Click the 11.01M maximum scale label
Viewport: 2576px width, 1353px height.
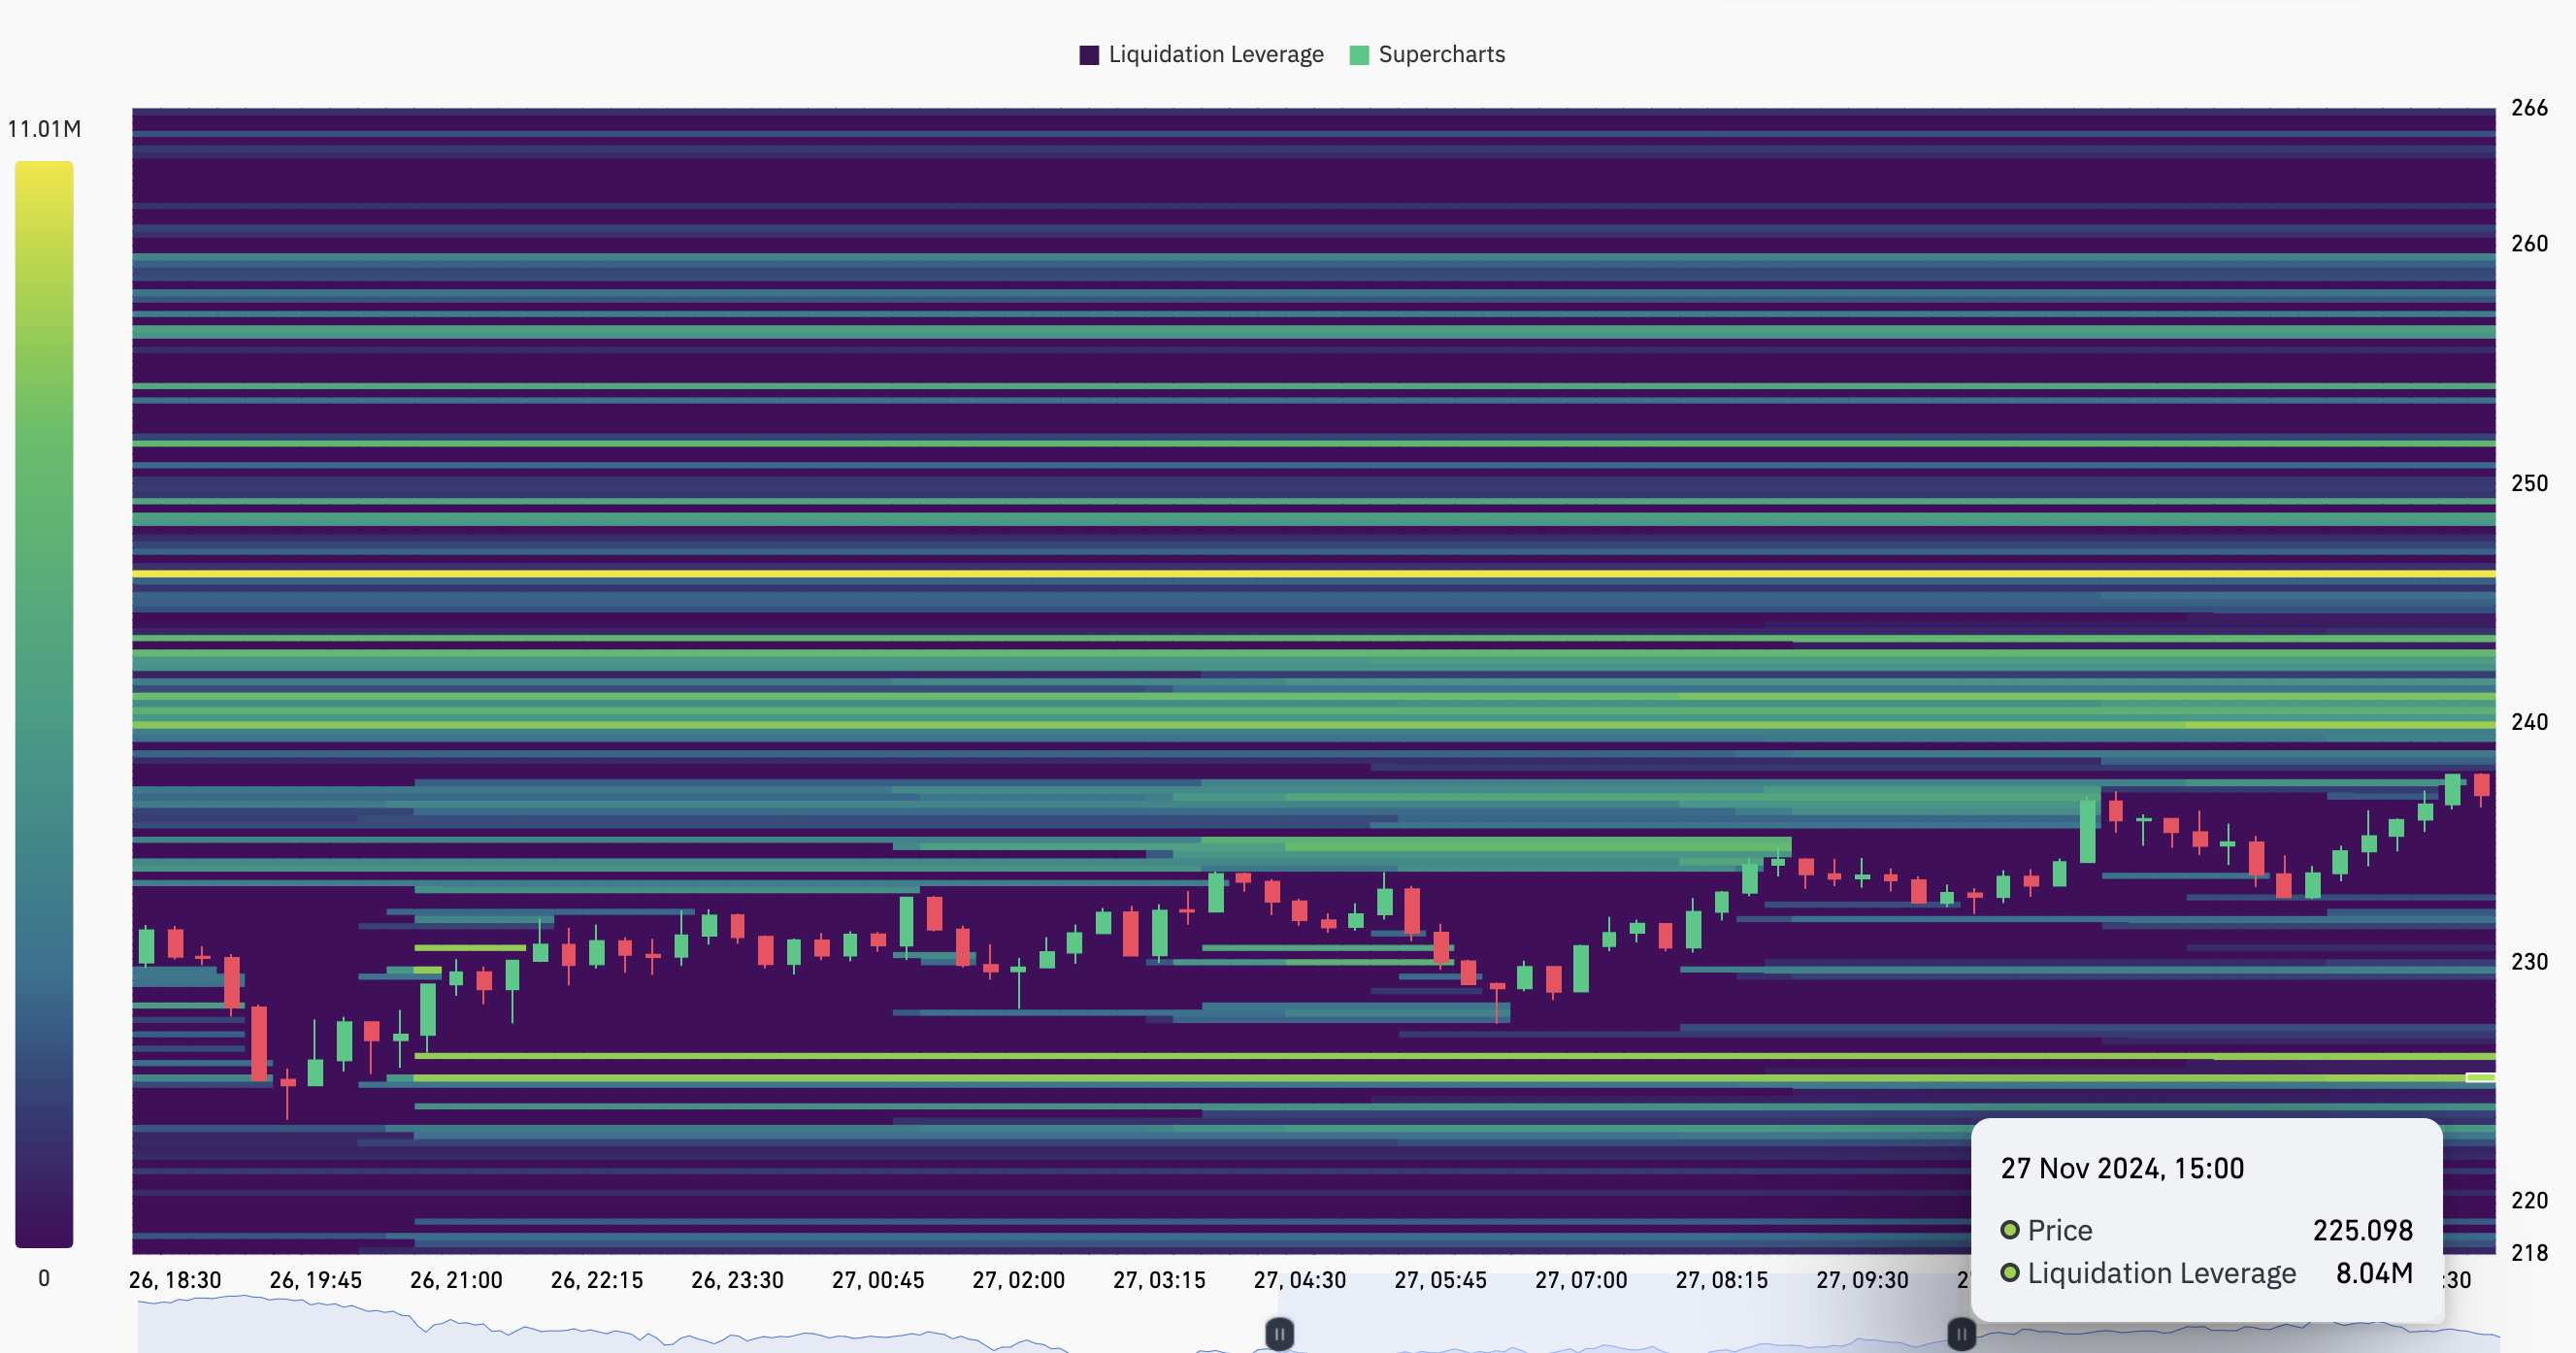click(x=44, y=129)
